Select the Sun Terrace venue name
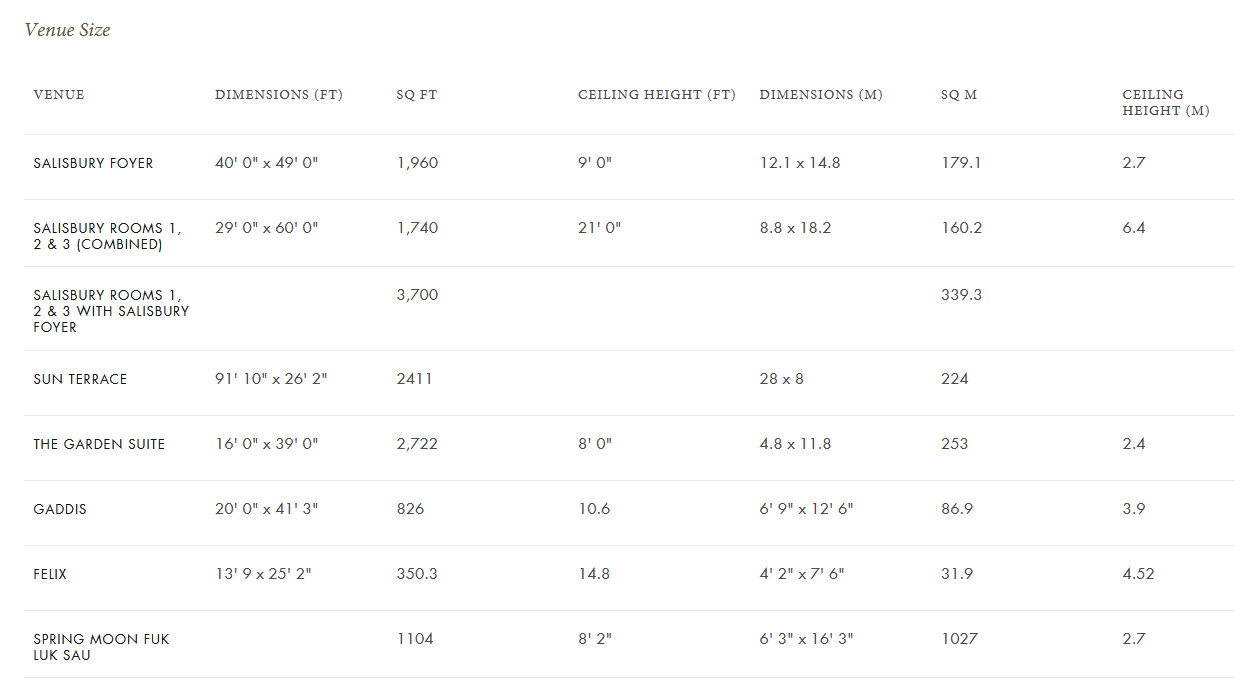The height and width of the screenshot is (700, 1257). pyautogui.click(x=80, y=379)
